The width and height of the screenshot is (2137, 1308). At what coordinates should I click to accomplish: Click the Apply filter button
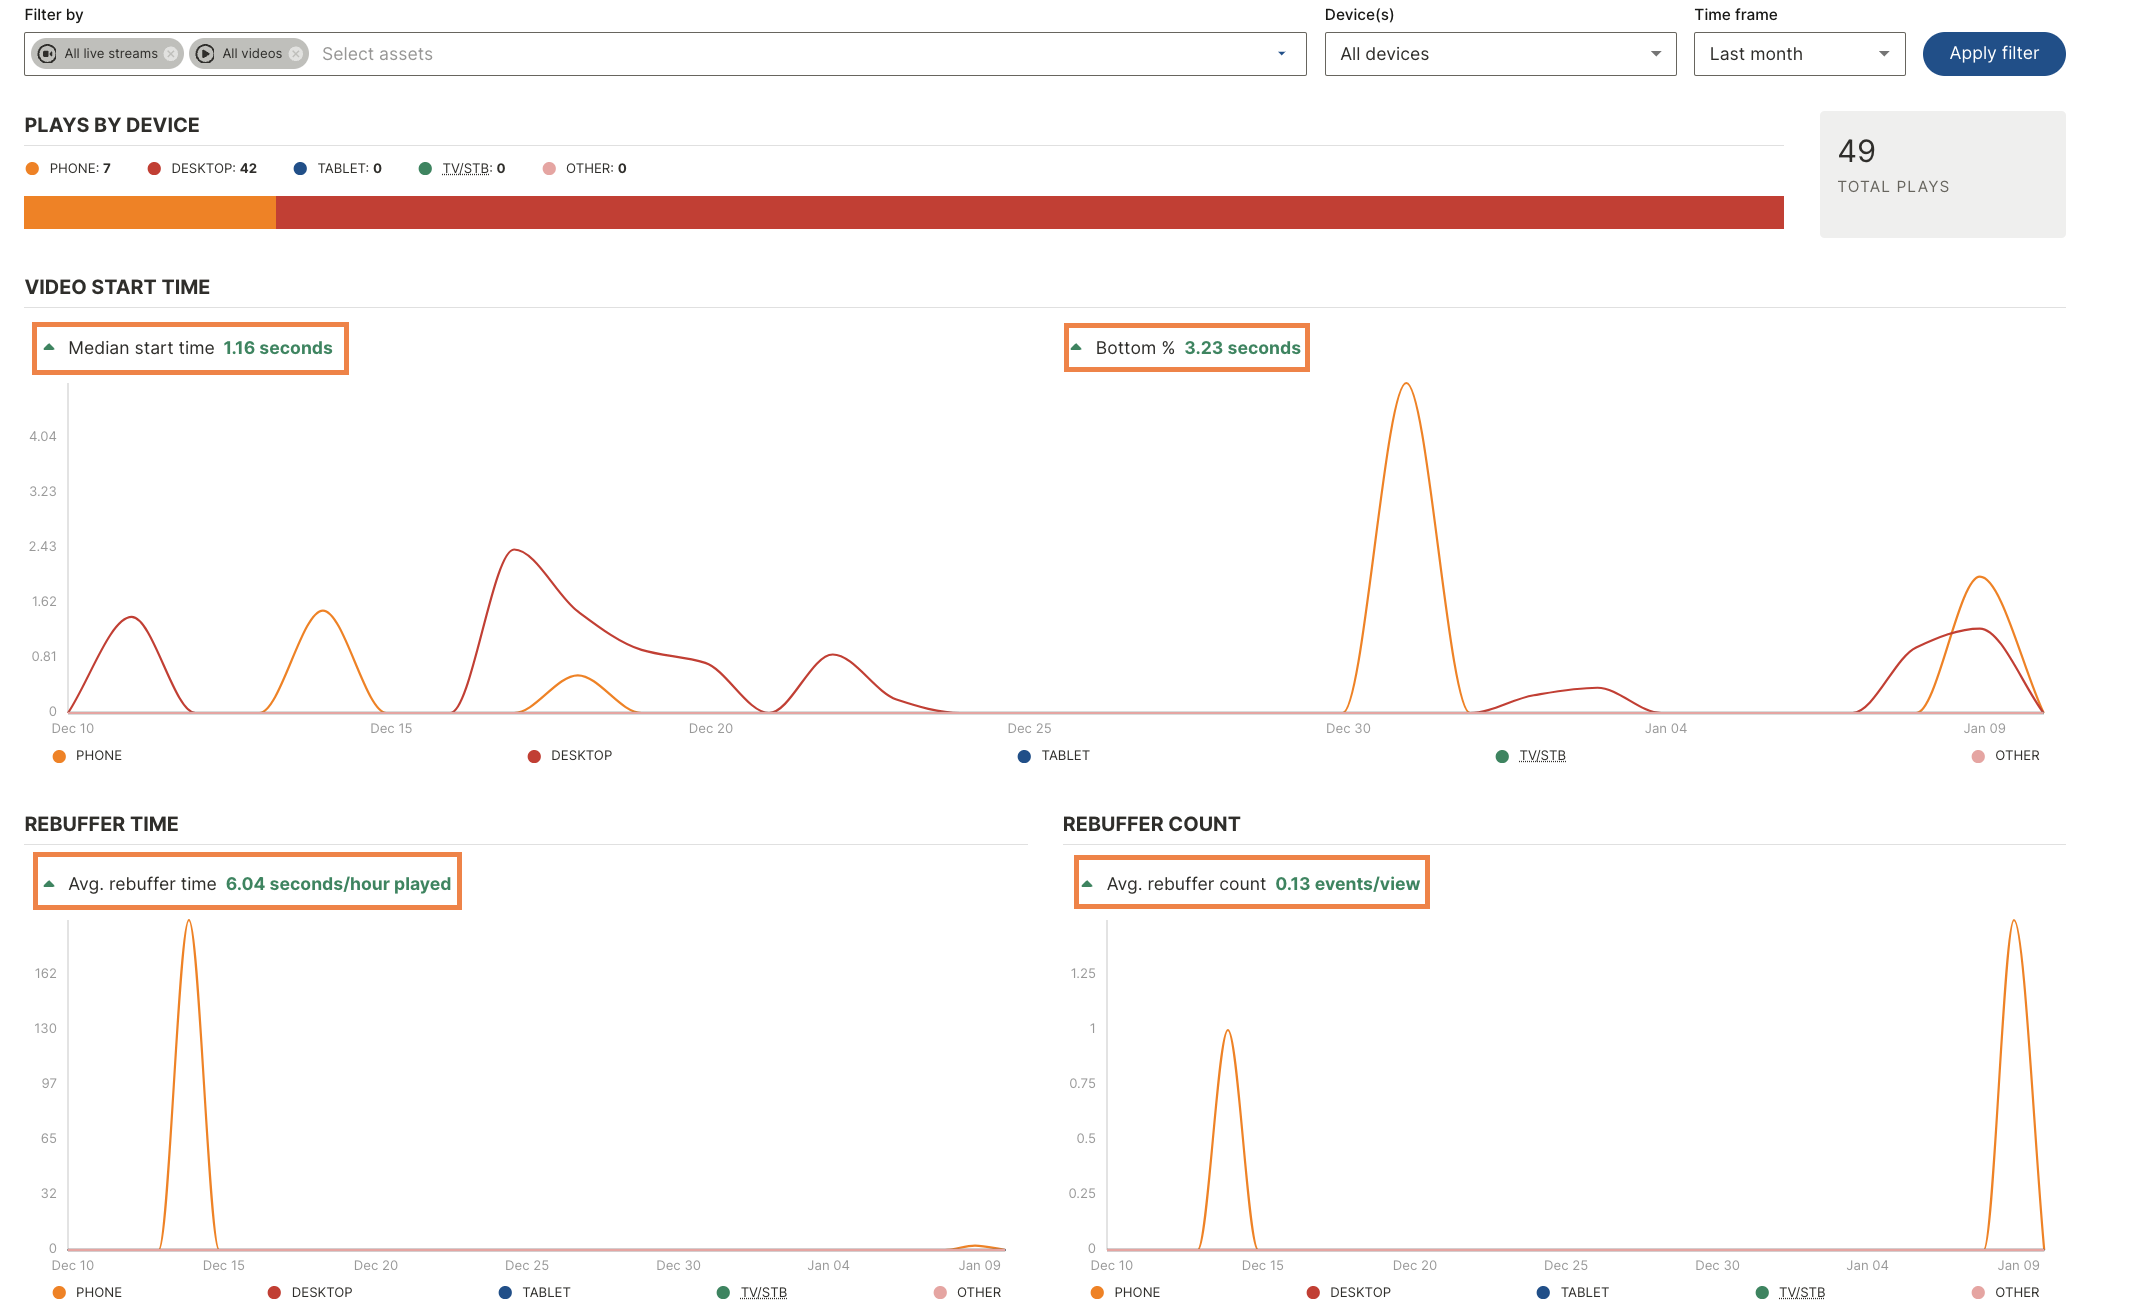pos(1993,54)
